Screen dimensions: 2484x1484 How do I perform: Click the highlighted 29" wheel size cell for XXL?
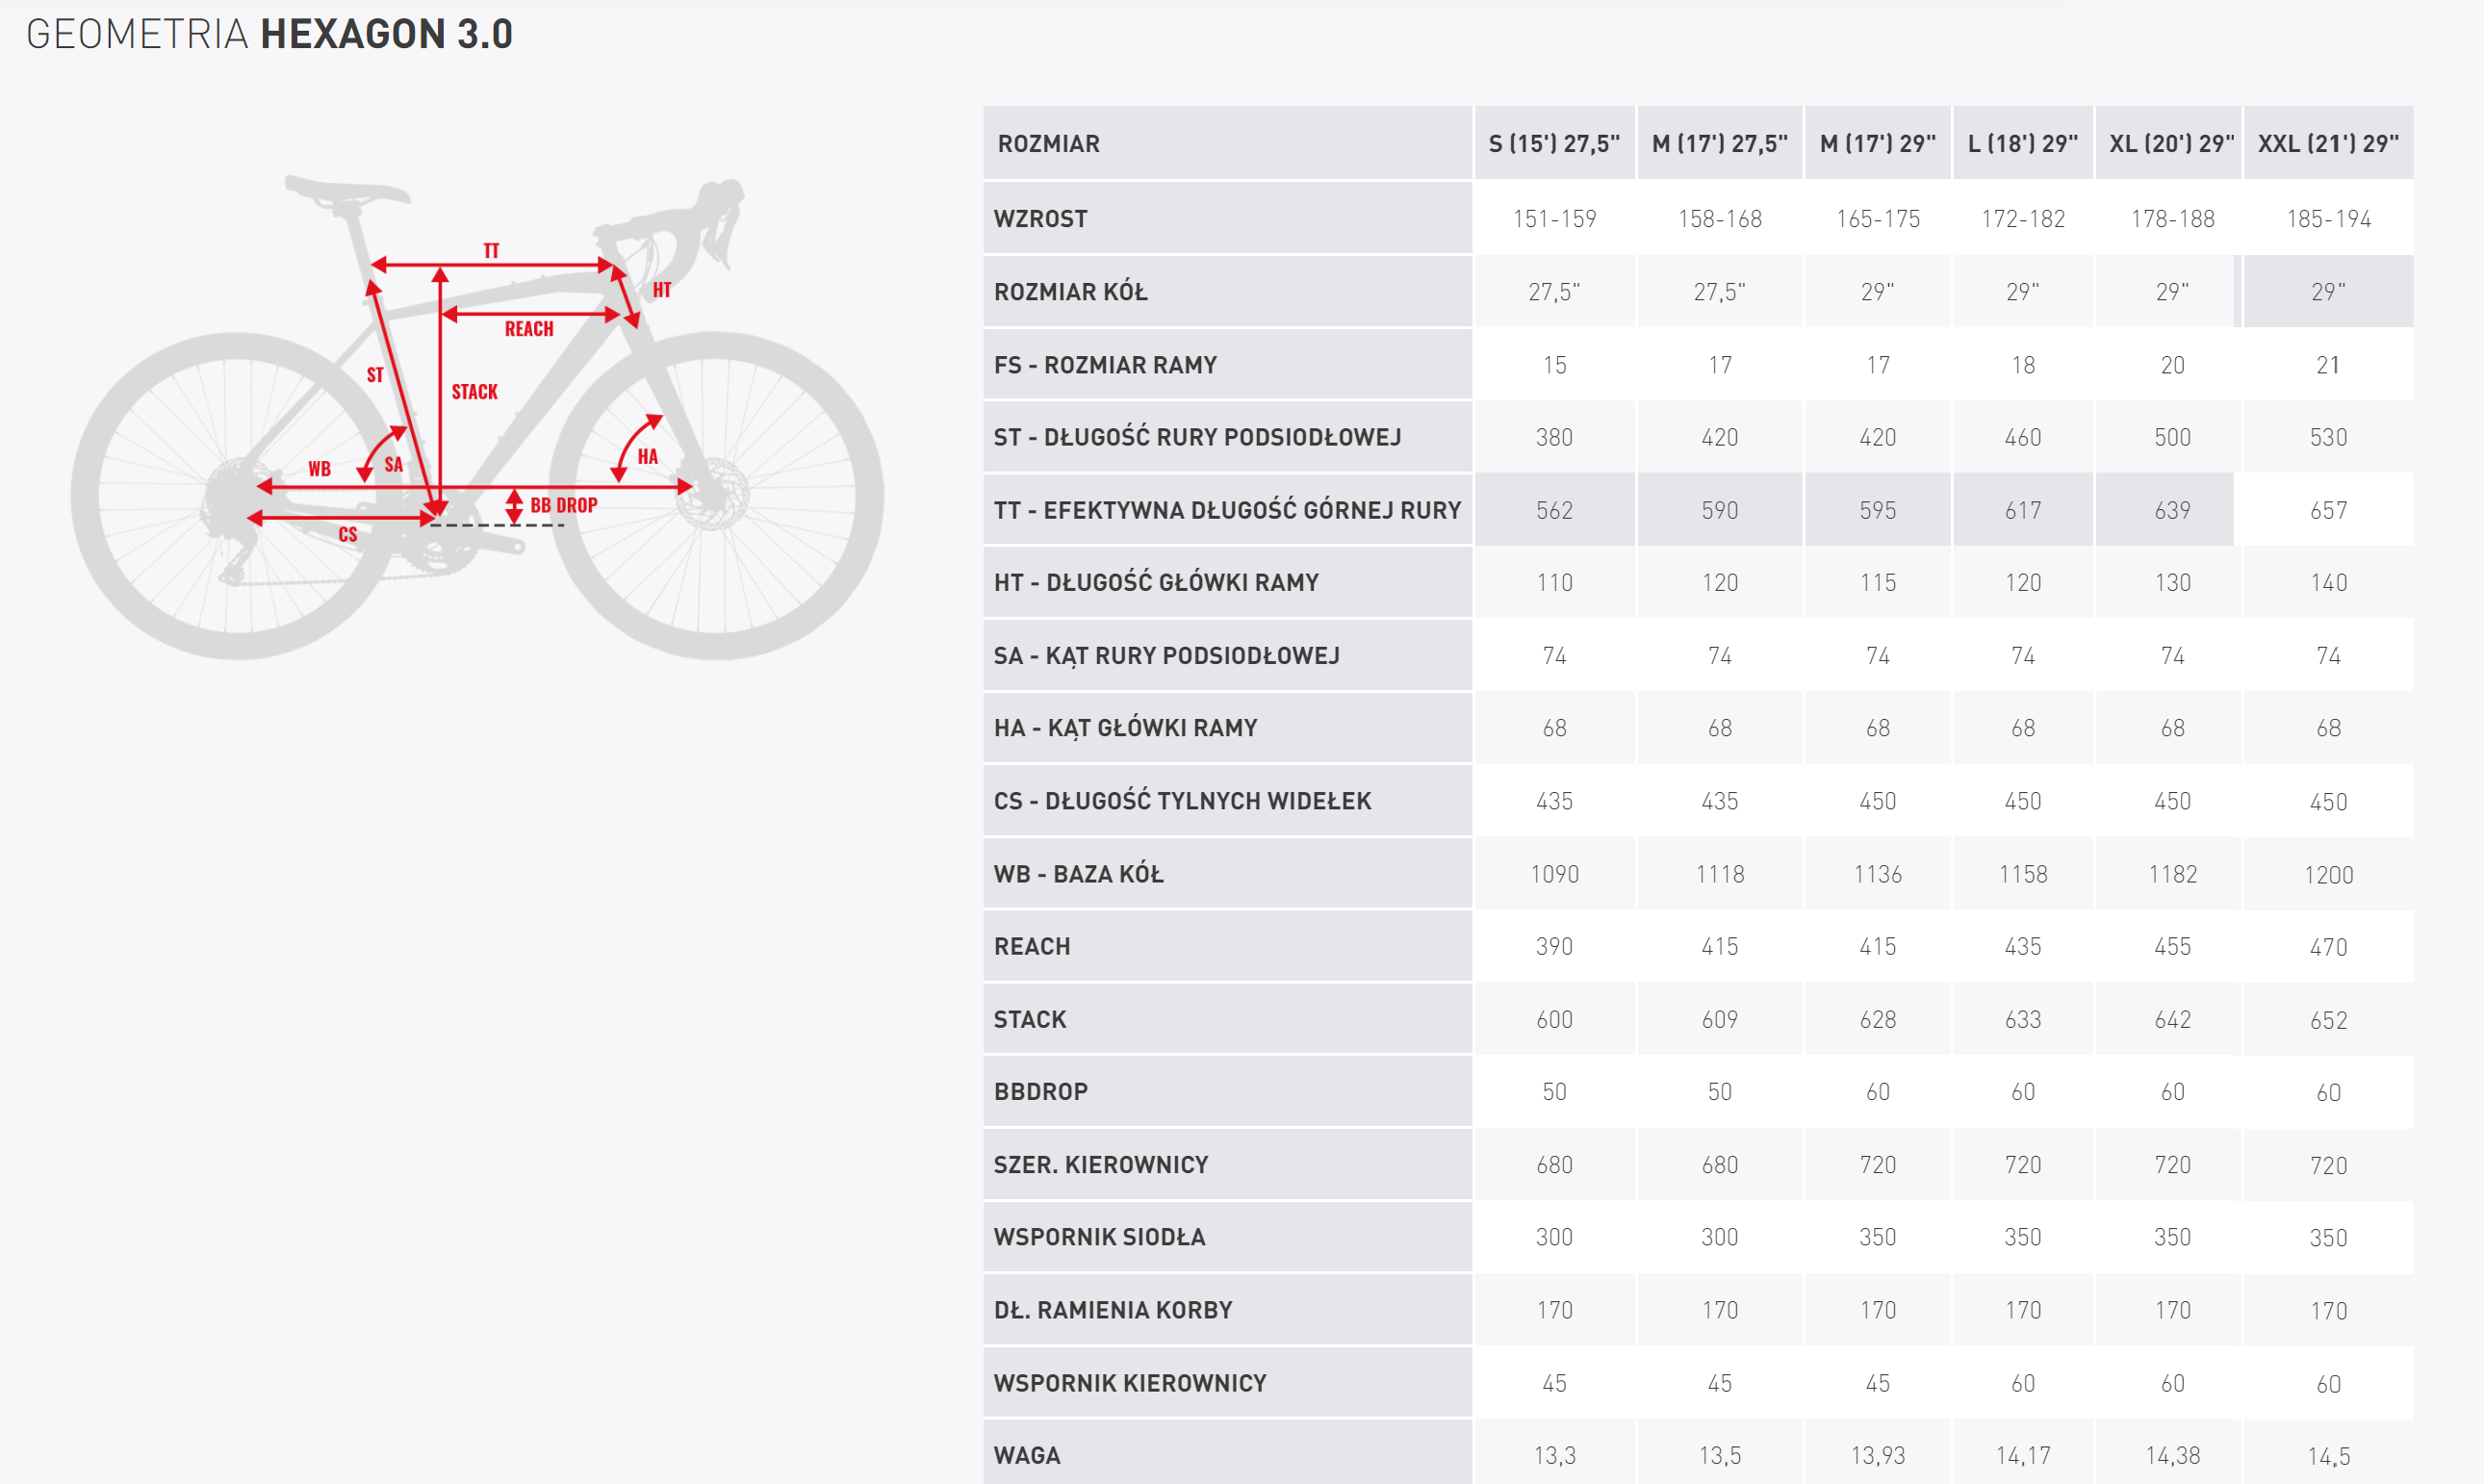(x=2327, y=292)
